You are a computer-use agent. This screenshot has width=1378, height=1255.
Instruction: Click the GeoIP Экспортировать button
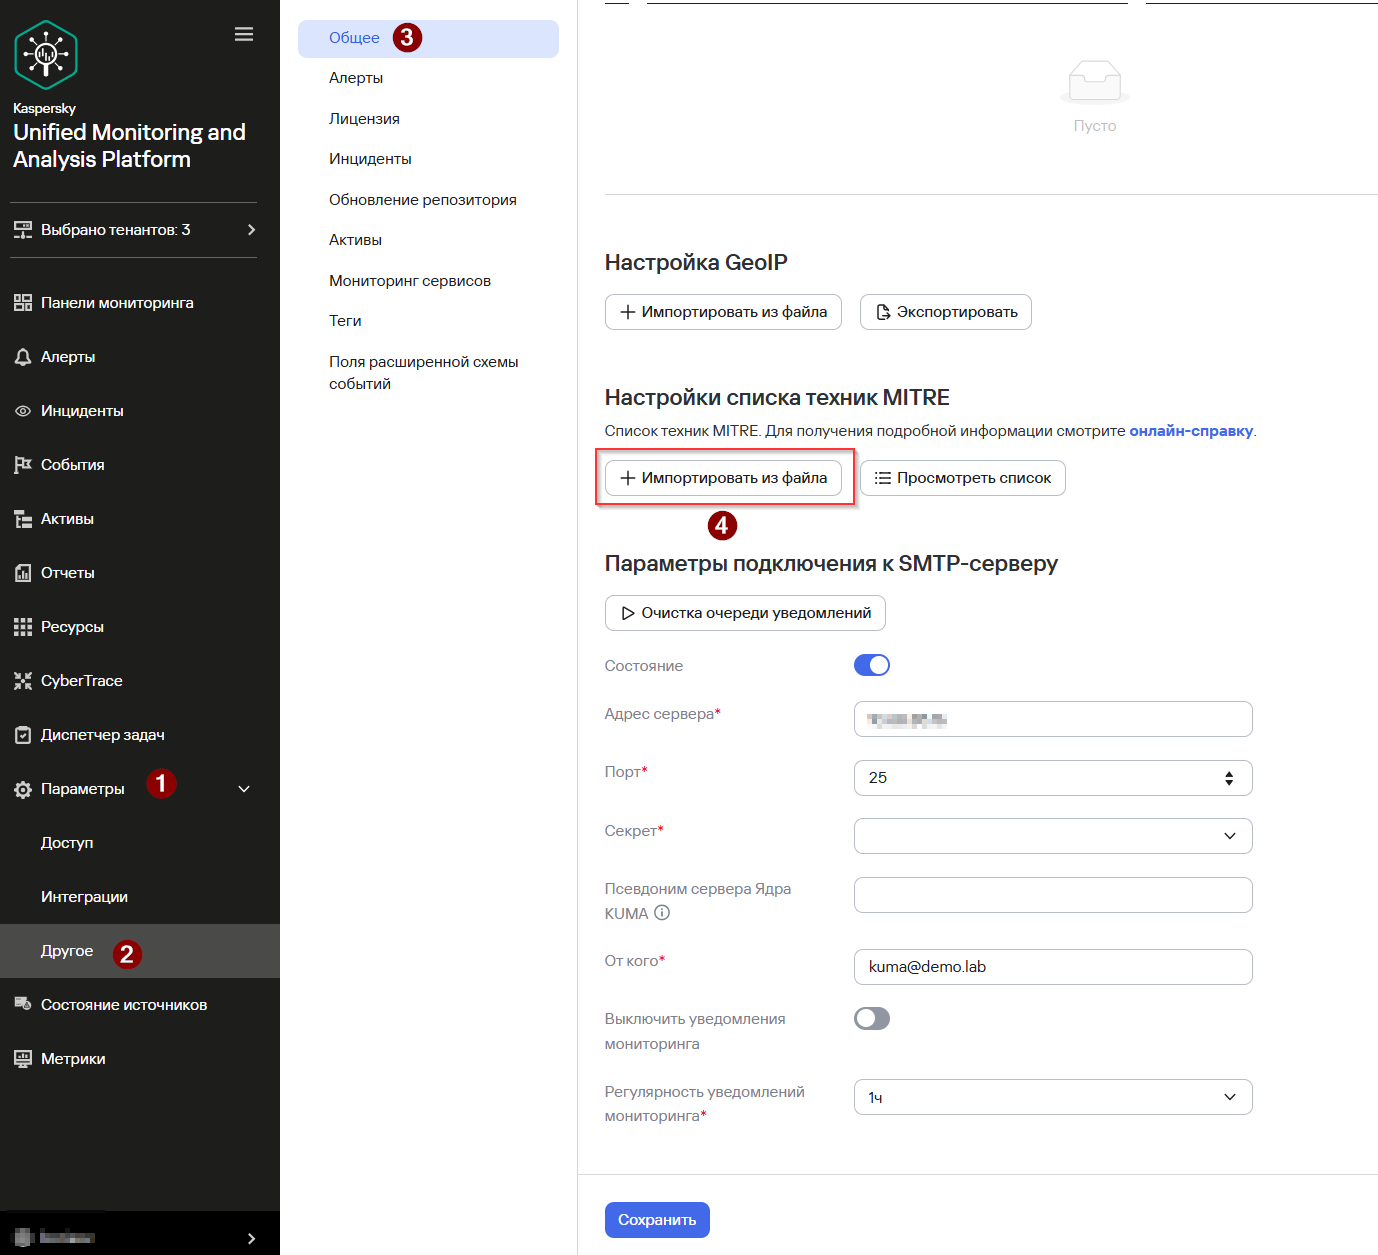946,312
